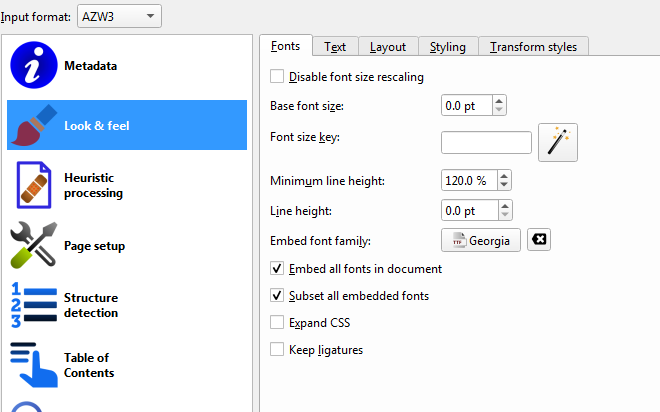Switch to the Transform styles tab

(x=533, y=46)
